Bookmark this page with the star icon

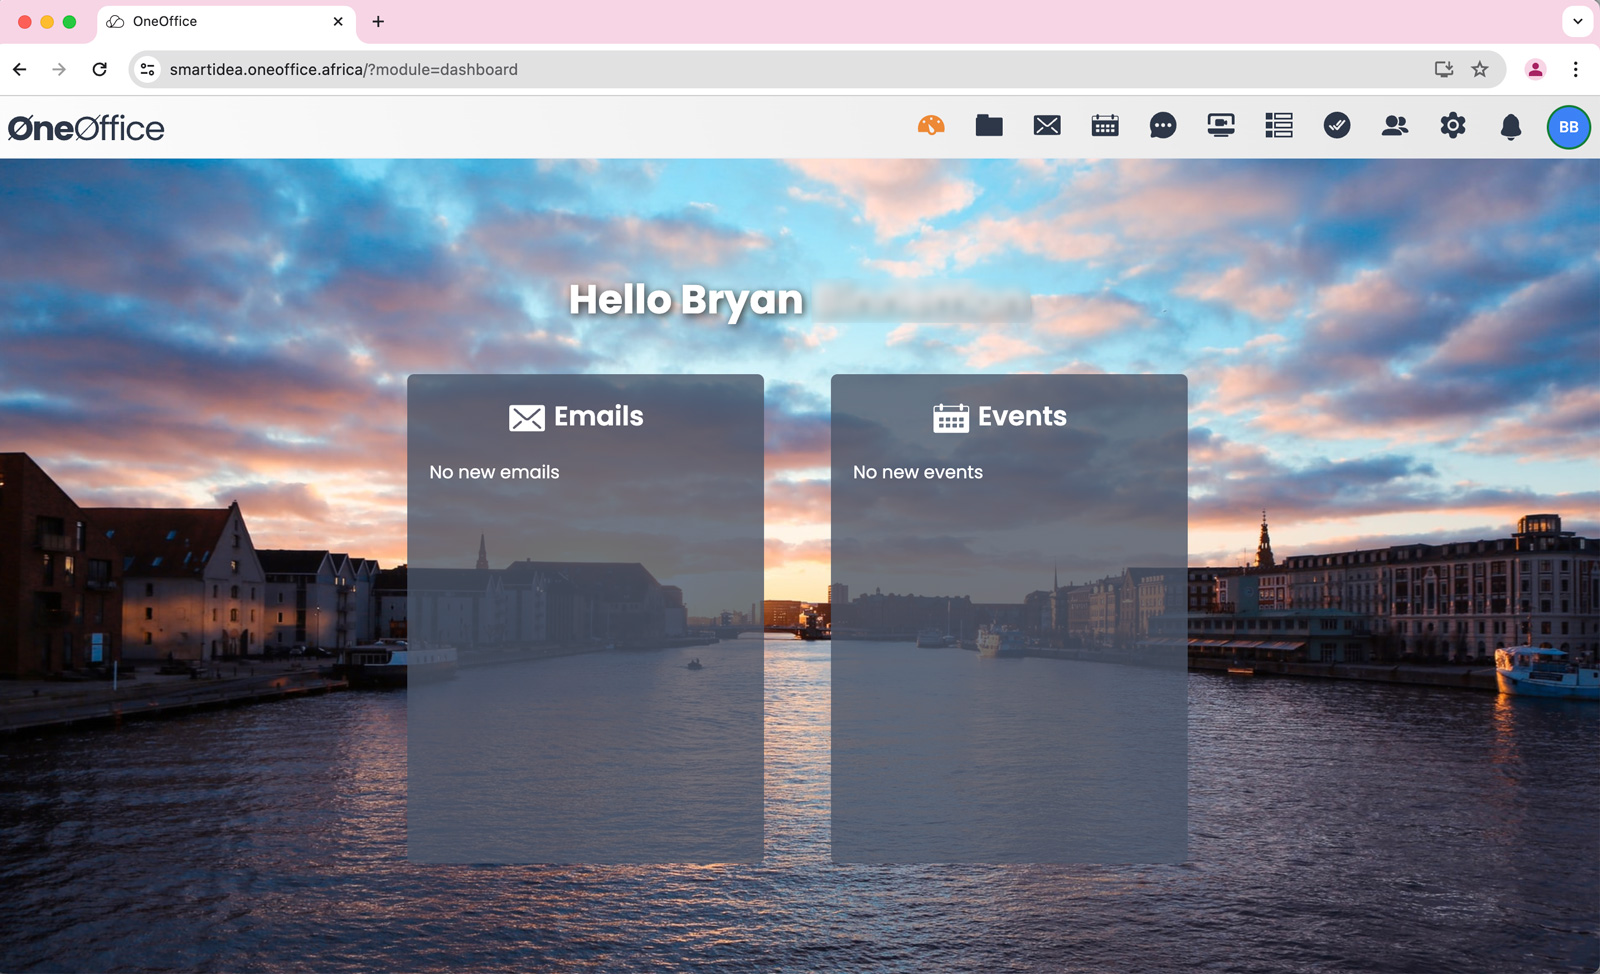coord(1480,70)
